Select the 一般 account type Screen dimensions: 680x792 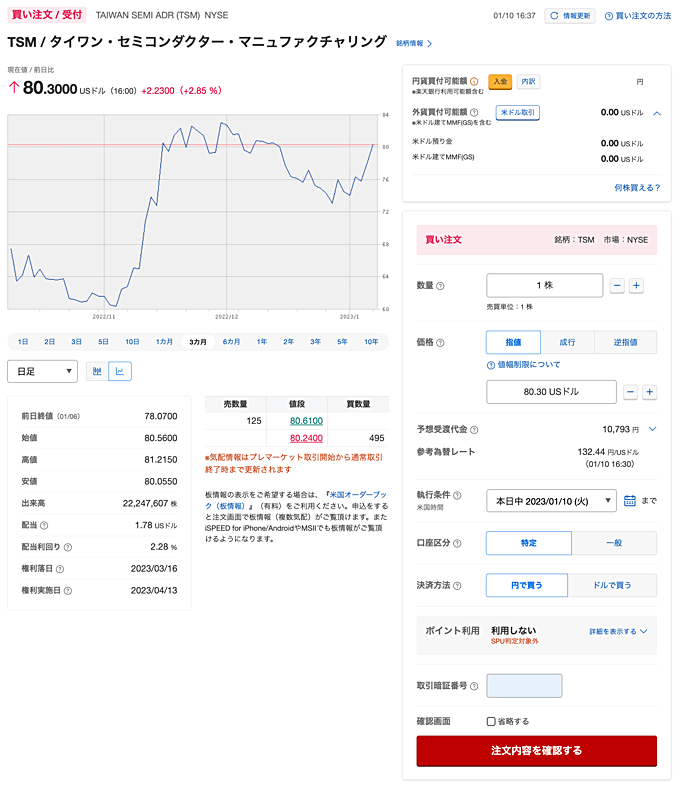tap(614, 543)
